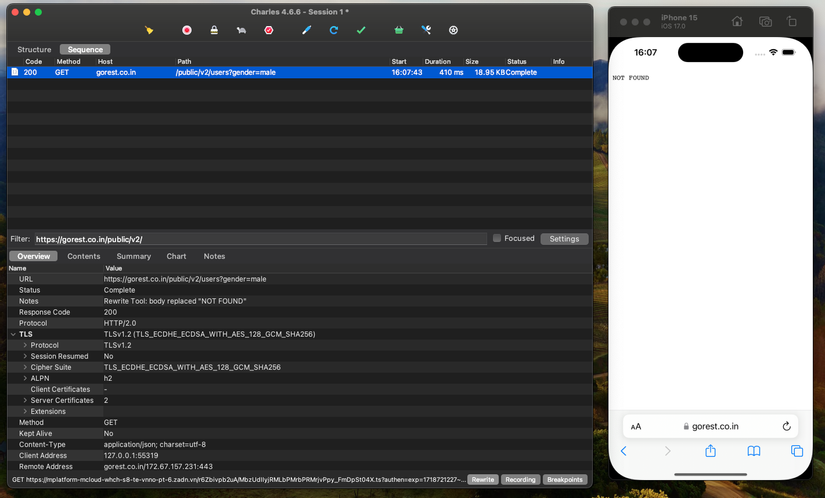Screen dimensions: 825x498
Task: Sort by the Host column header
Action: point(105,62)
